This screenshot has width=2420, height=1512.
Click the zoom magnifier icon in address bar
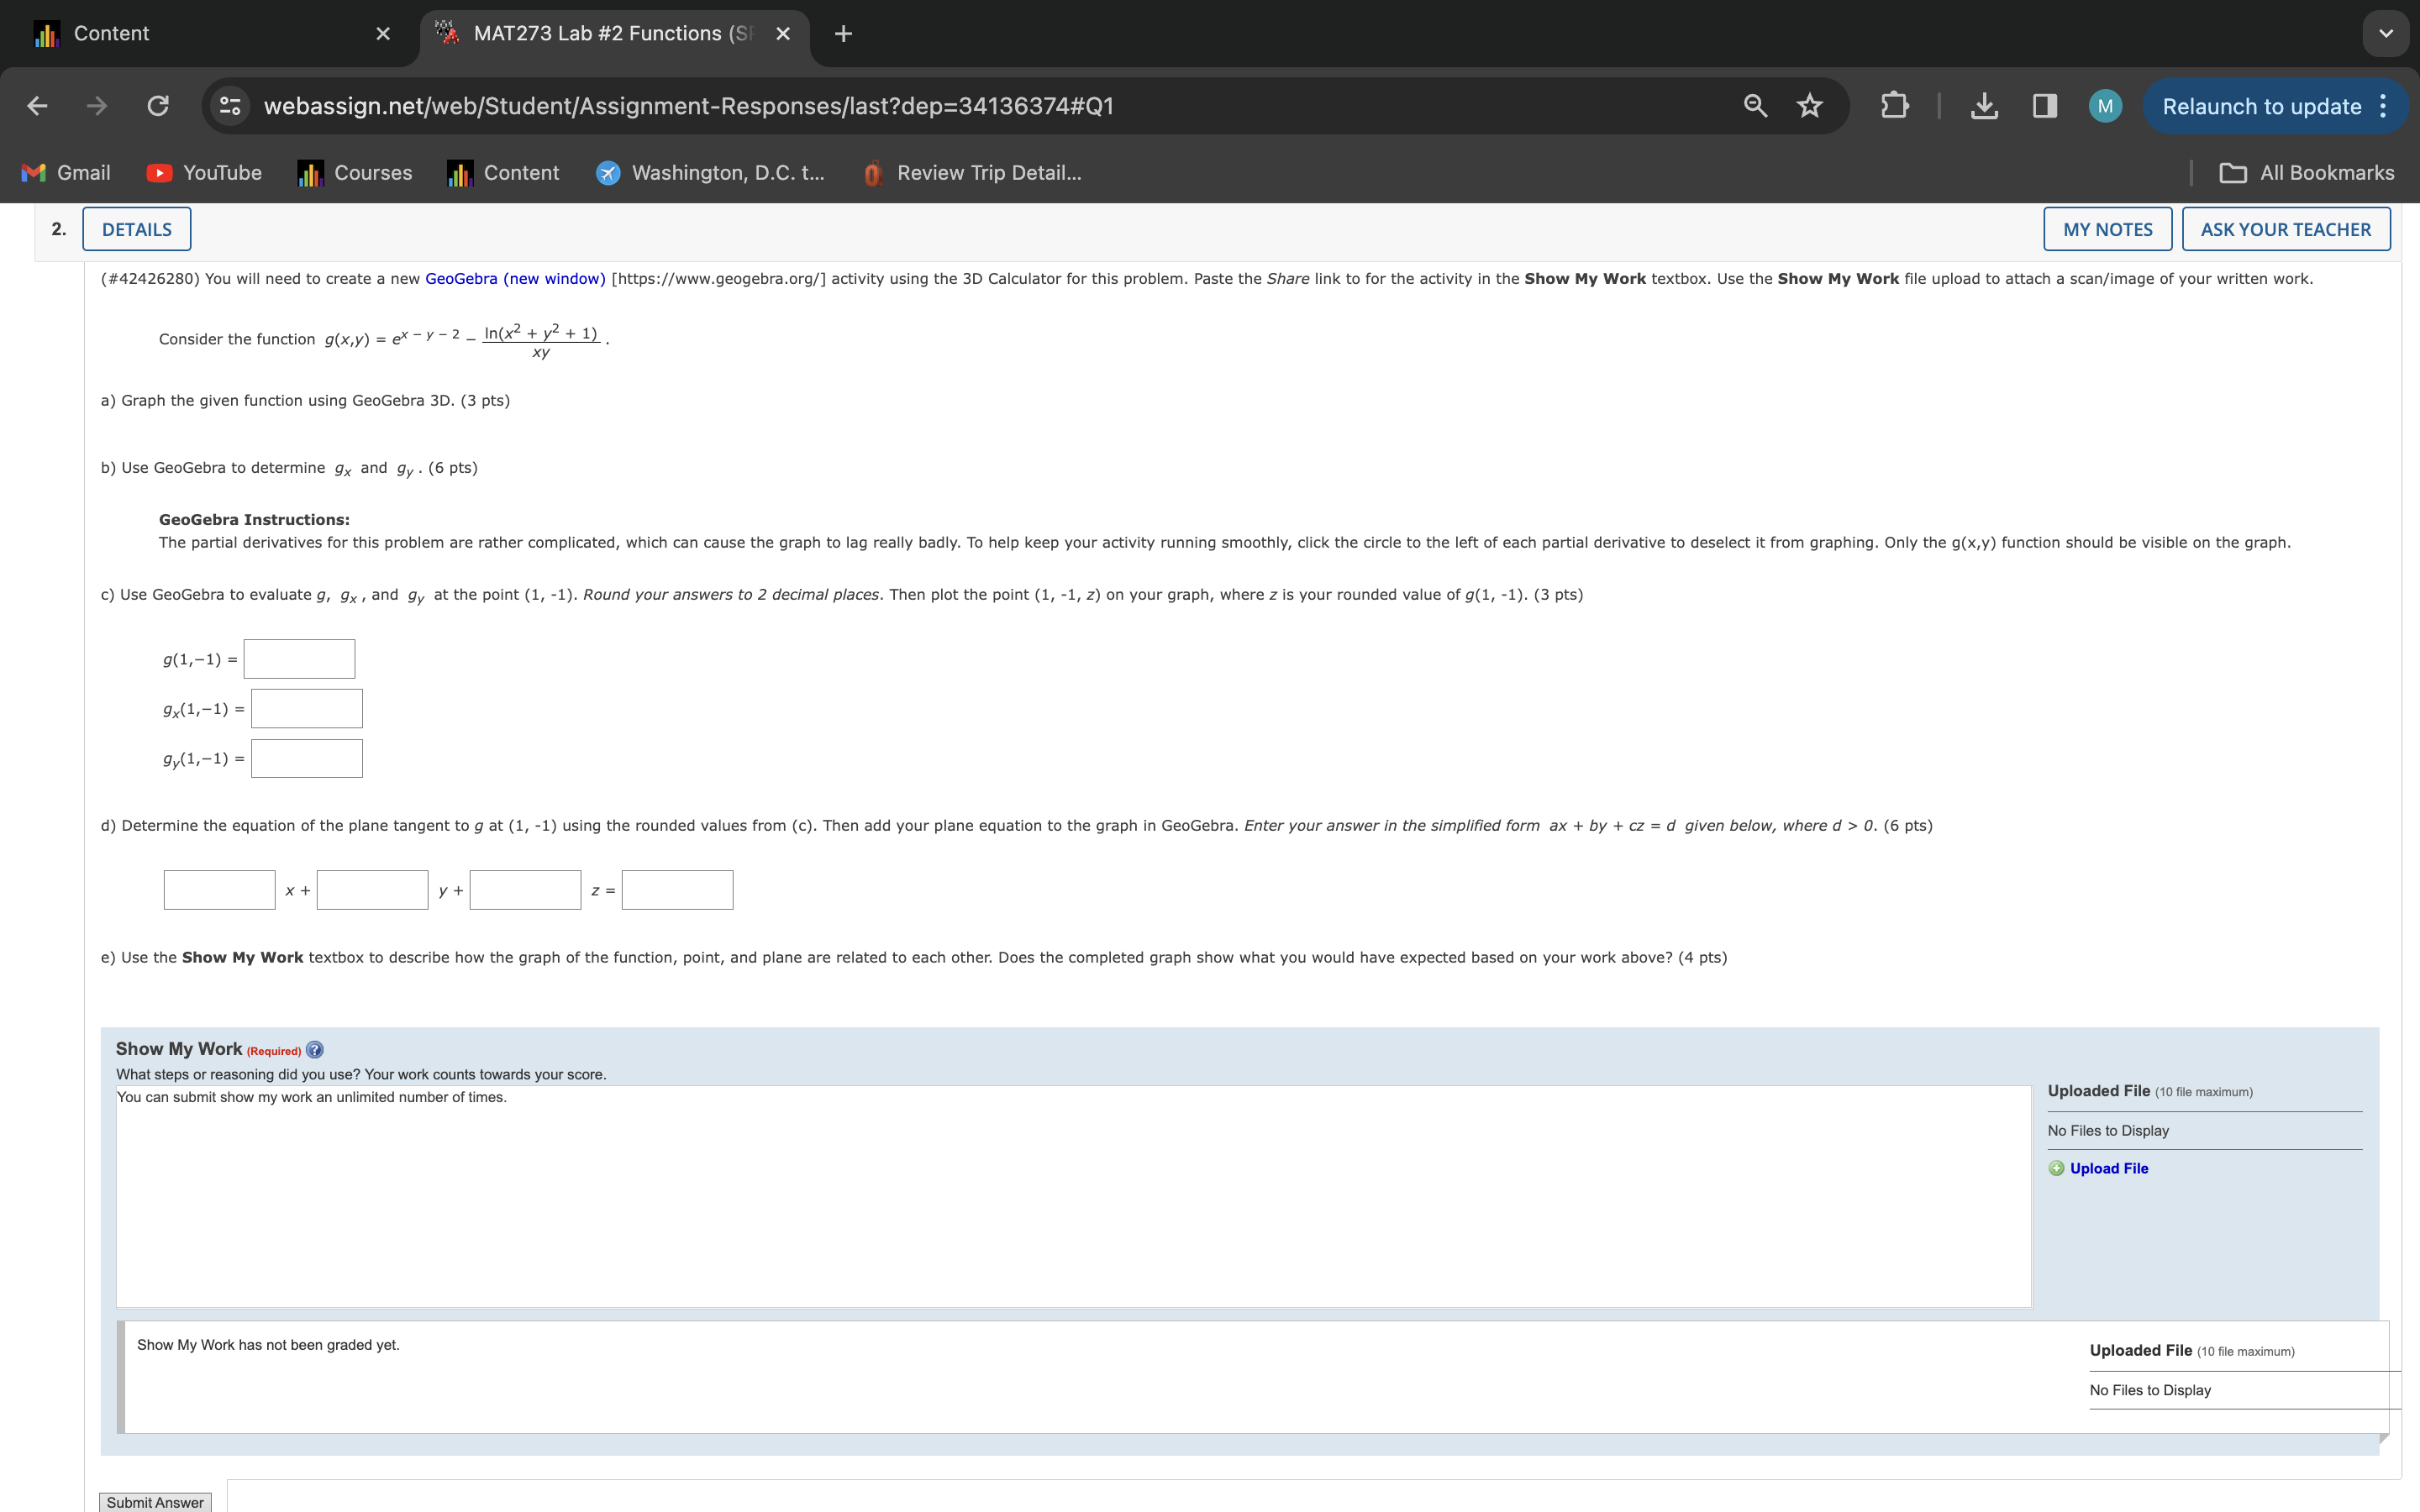pos(1755,106)
